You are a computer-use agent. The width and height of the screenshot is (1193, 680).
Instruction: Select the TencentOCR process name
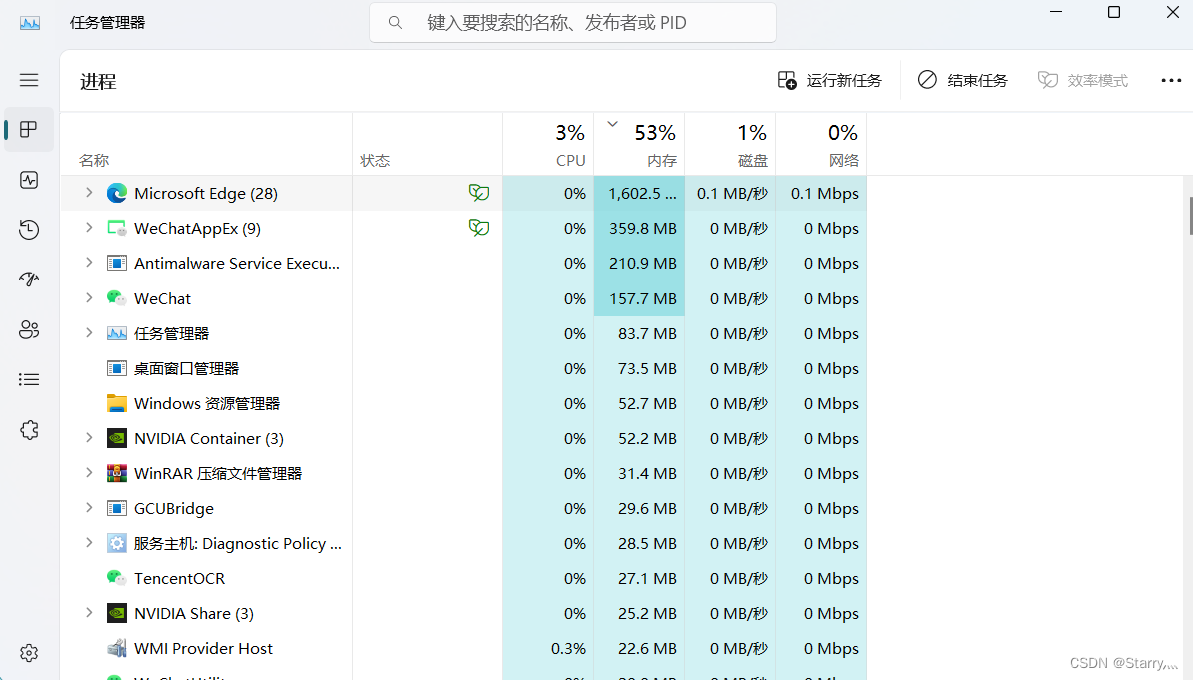(180, 578)
